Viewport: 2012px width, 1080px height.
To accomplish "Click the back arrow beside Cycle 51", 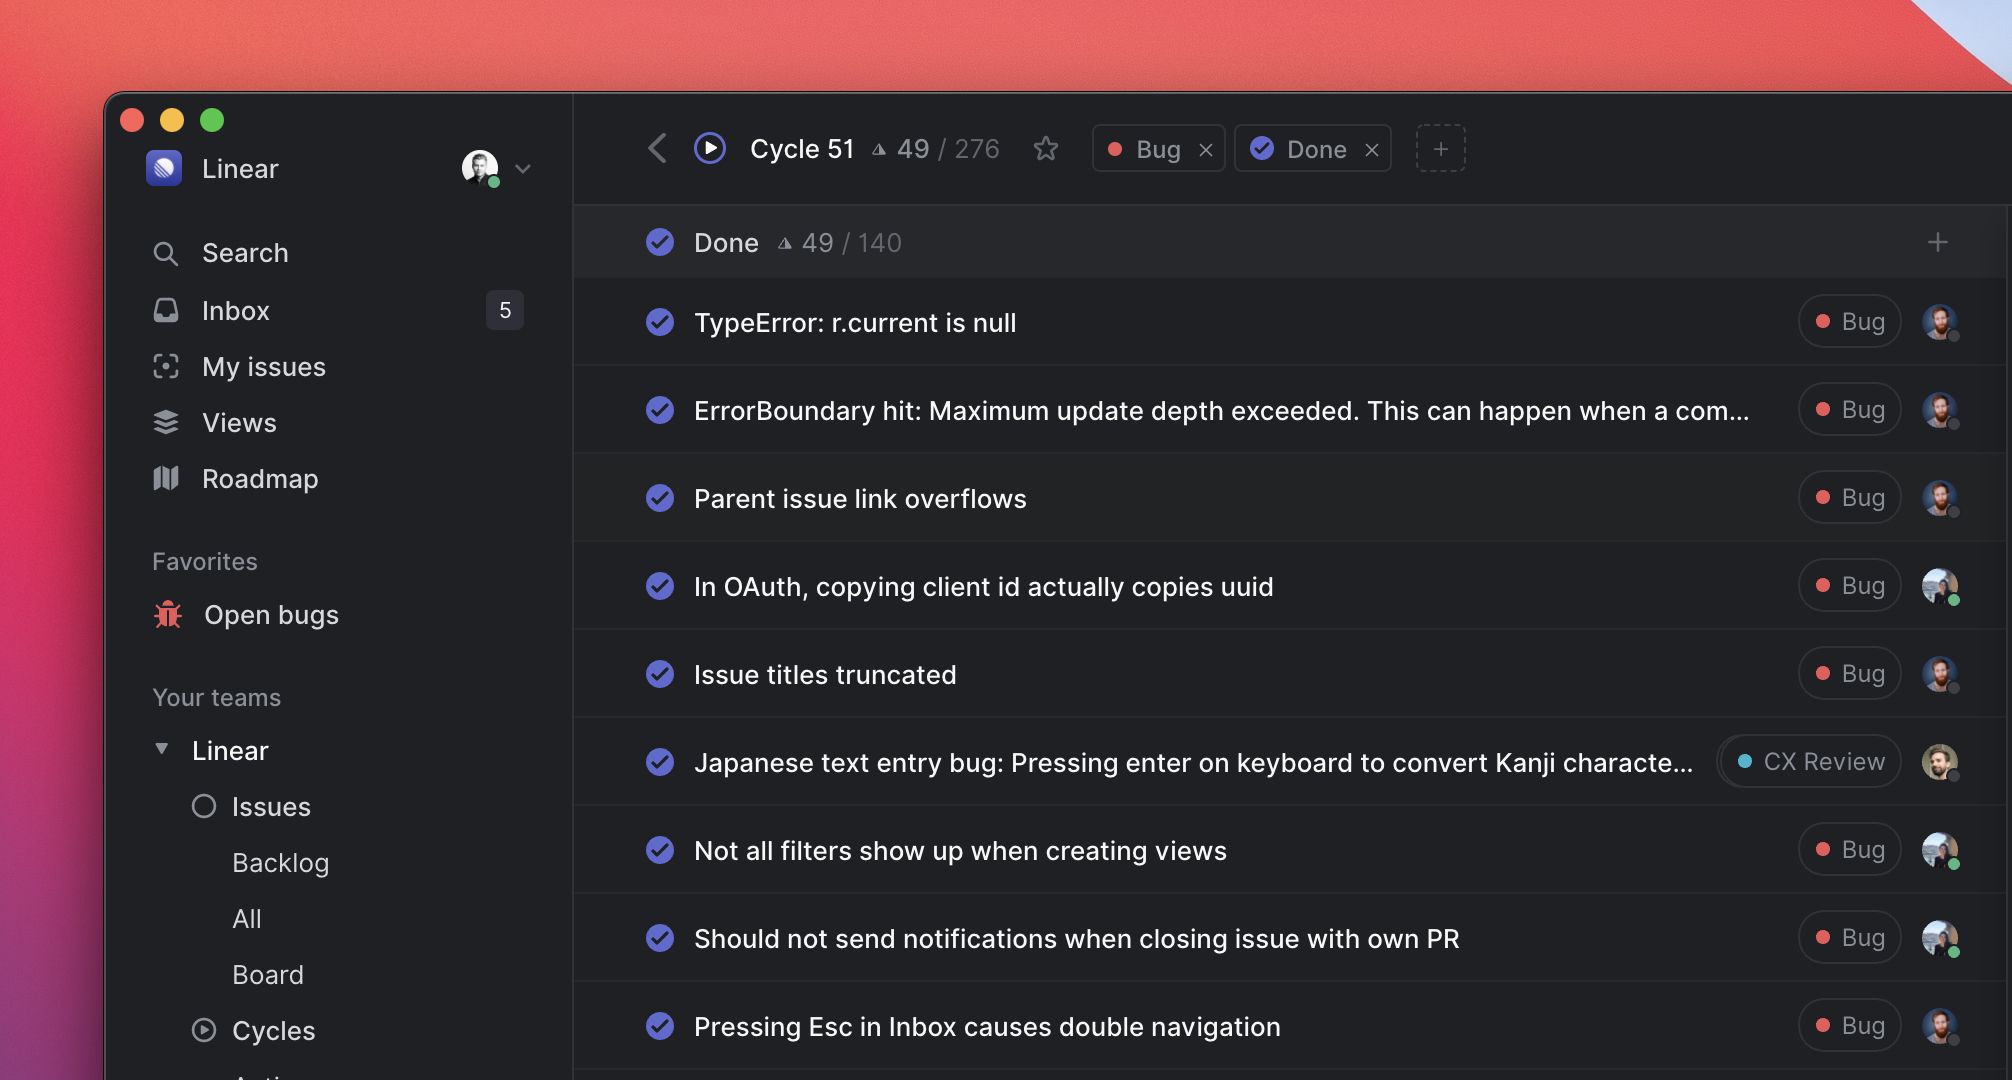I will (x=657, y=149).
